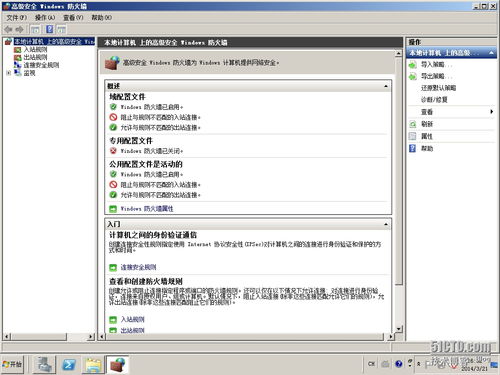Click the properties icon in actions pane

[x=413, y=136]
